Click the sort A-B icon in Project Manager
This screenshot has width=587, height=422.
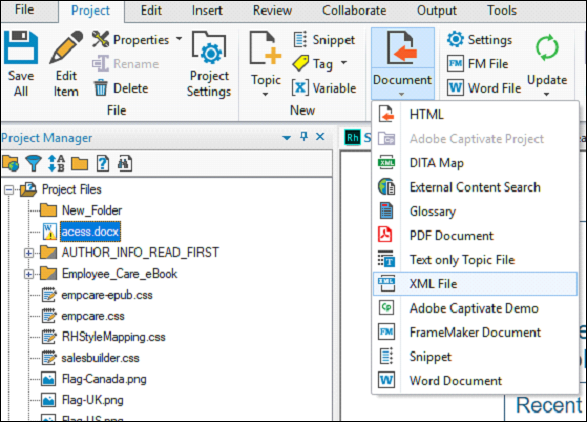56,164
